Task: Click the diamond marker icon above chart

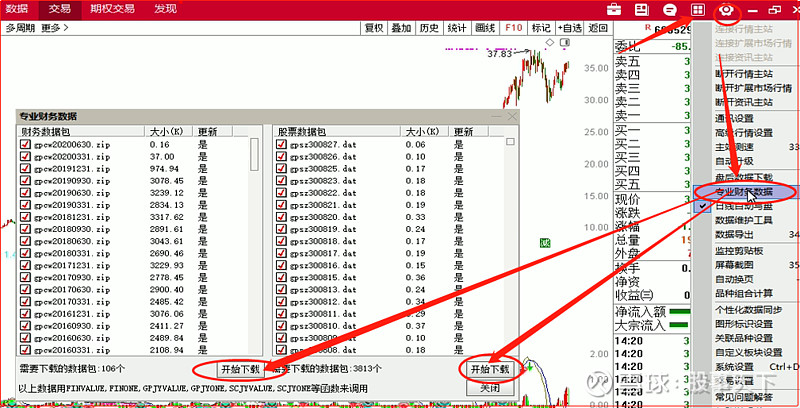Action: click(x=549, y=42)
